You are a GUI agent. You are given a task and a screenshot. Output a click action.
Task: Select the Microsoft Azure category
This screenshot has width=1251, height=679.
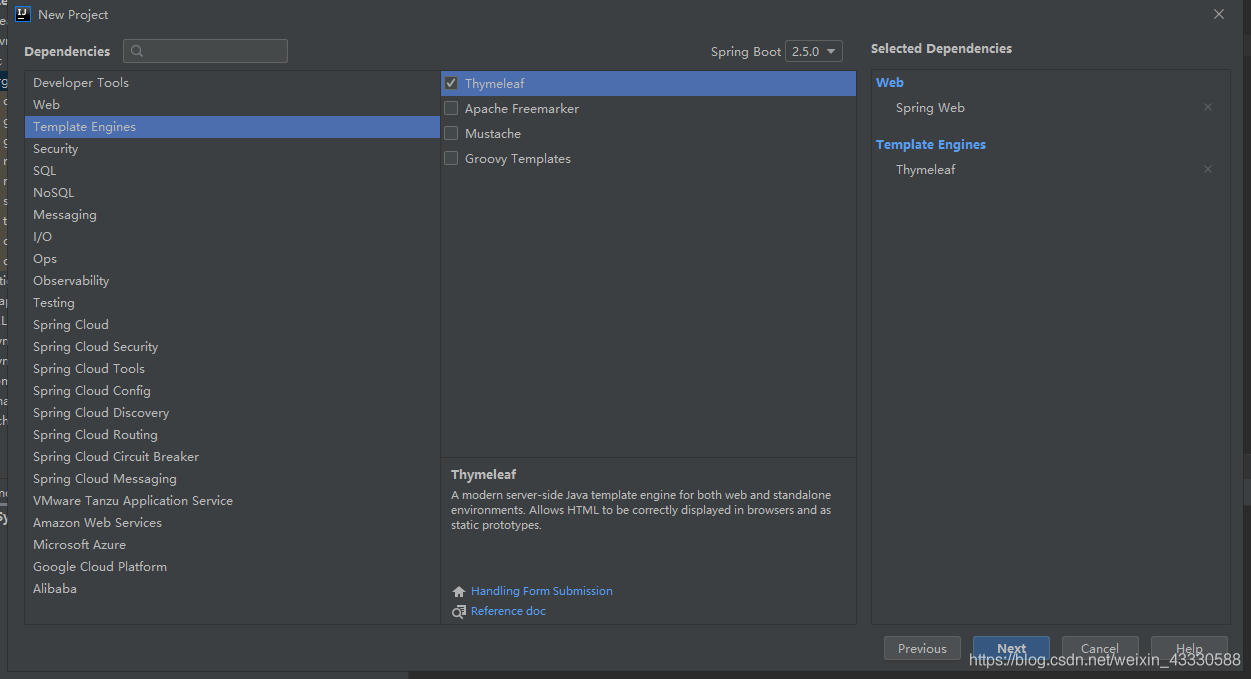pyautogui.click(x=232, y=545)
